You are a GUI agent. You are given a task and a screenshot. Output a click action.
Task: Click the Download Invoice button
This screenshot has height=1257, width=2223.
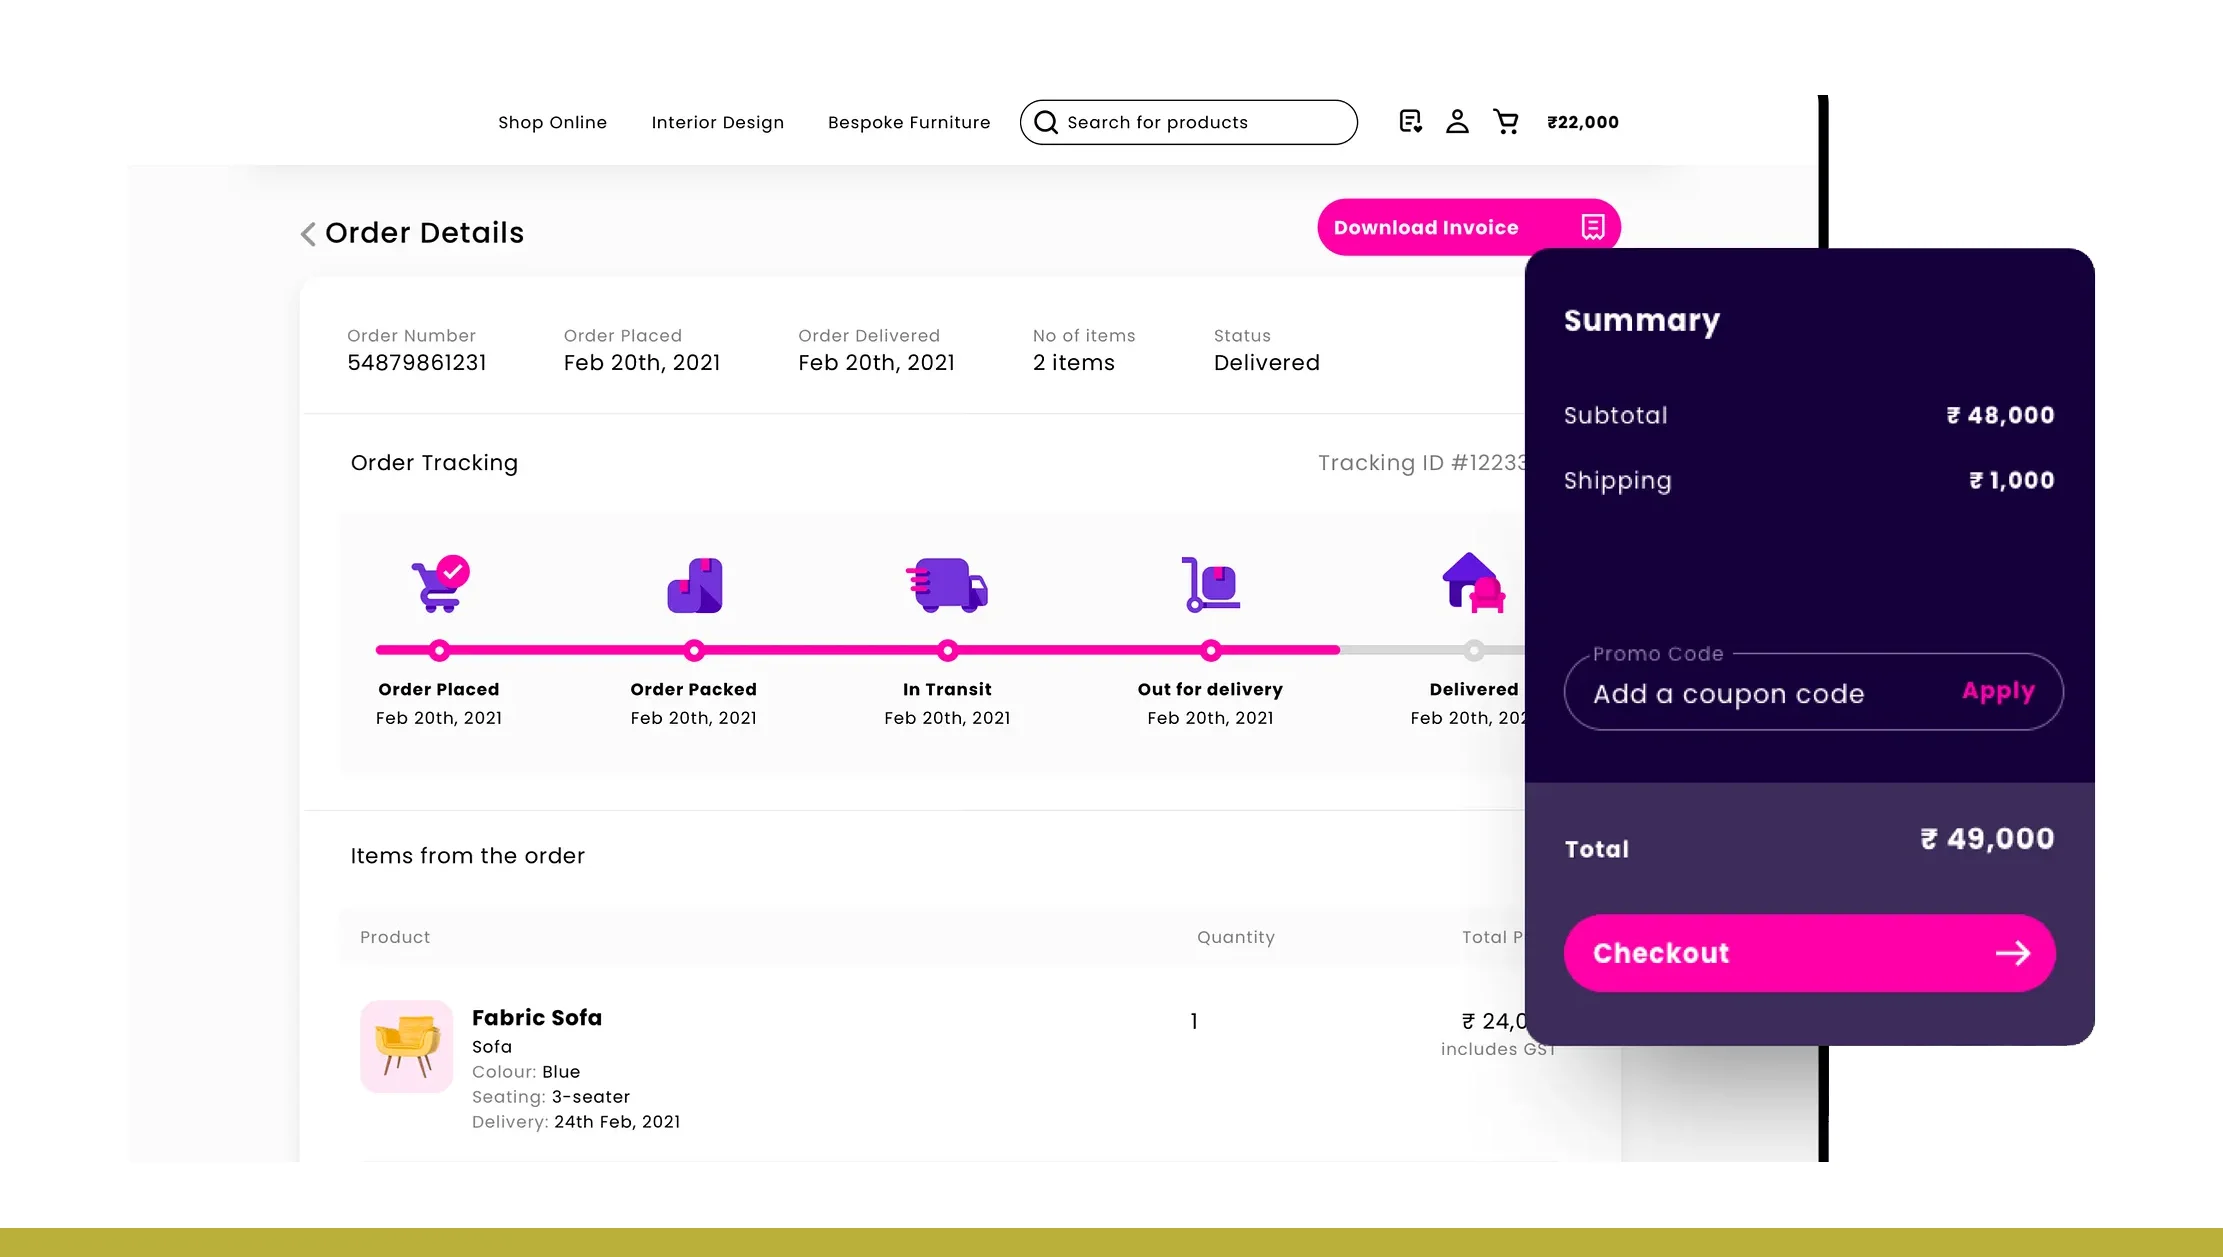1425,227
